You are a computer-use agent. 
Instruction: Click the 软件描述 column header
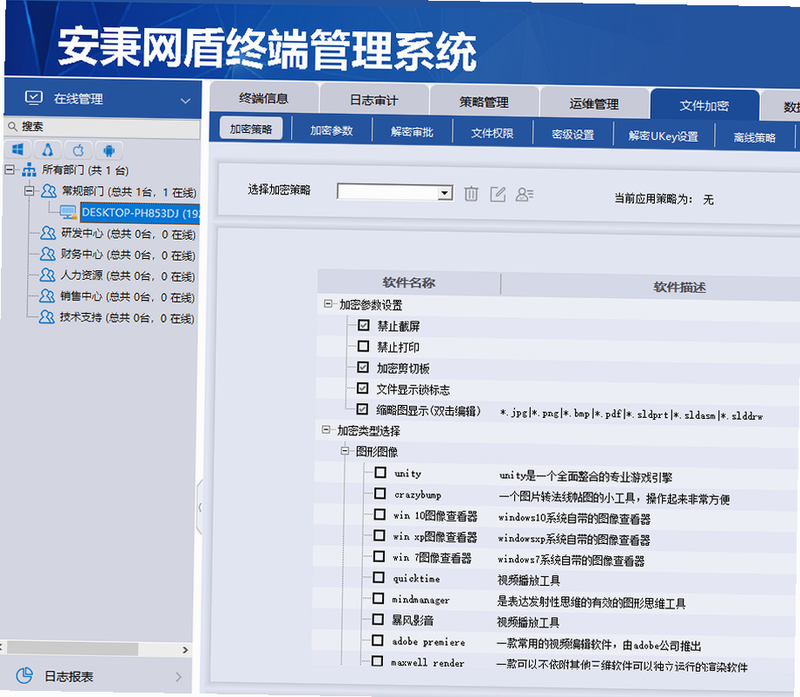[x=679, y=287]
